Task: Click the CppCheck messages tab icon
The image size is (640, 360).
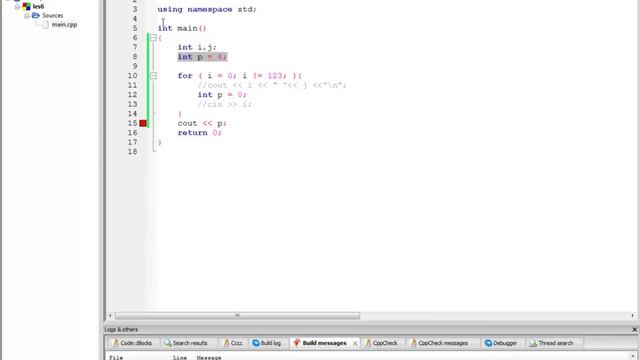Action: (413, 343)
